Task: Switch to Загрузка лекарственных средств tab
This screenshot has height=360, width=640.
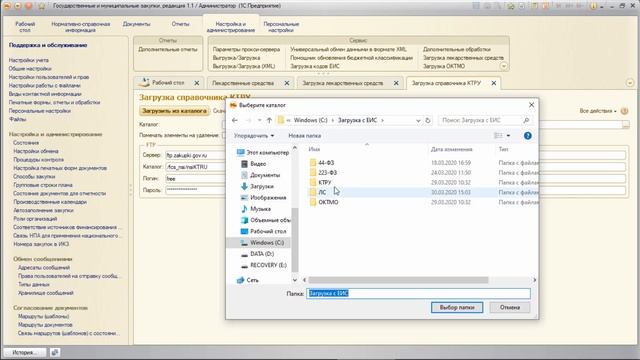Action: tap(342, 83)
